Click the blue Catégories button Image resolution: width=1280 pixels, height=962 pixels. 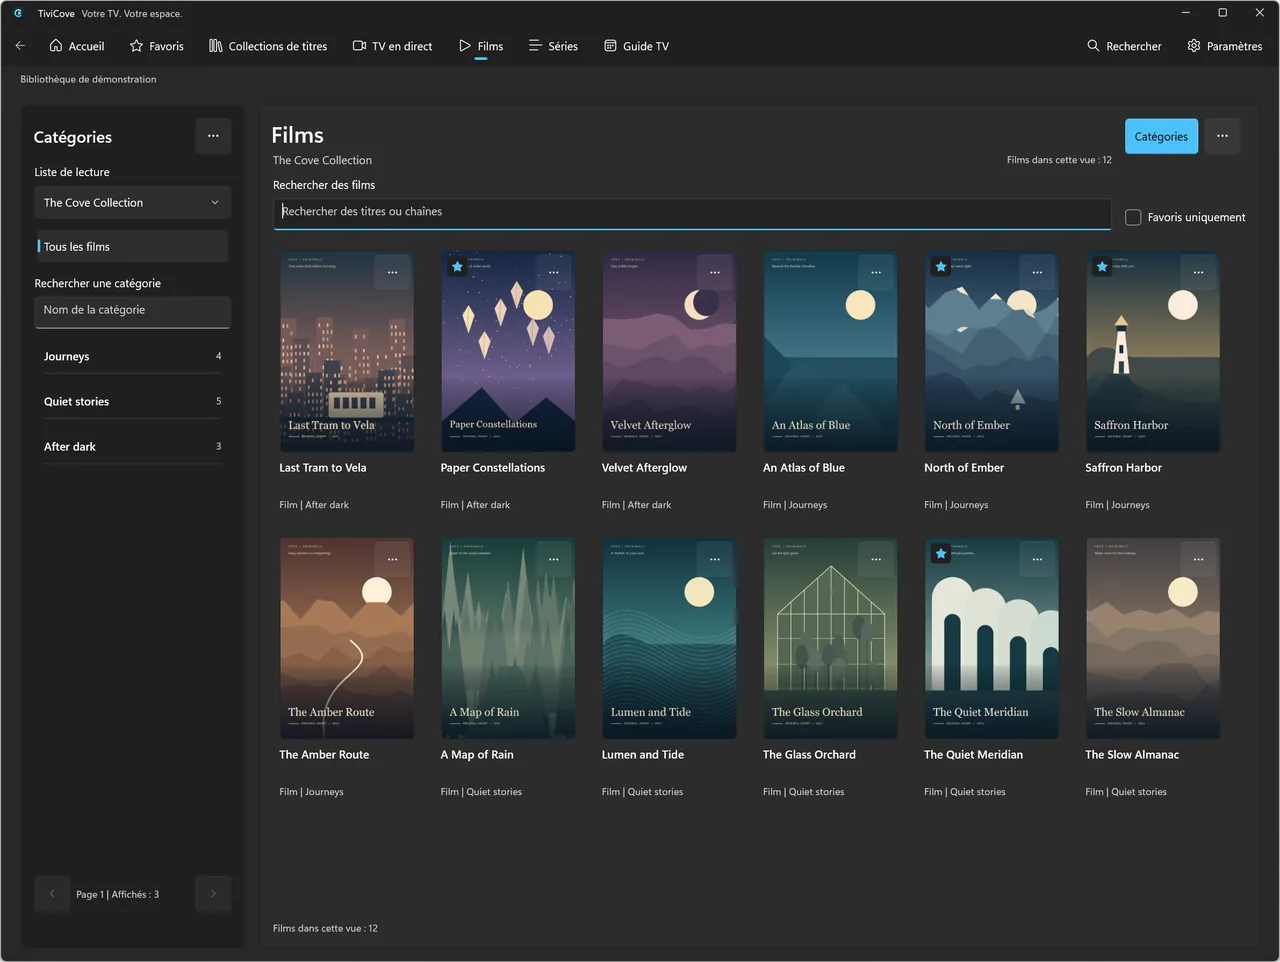point(1161,137)
